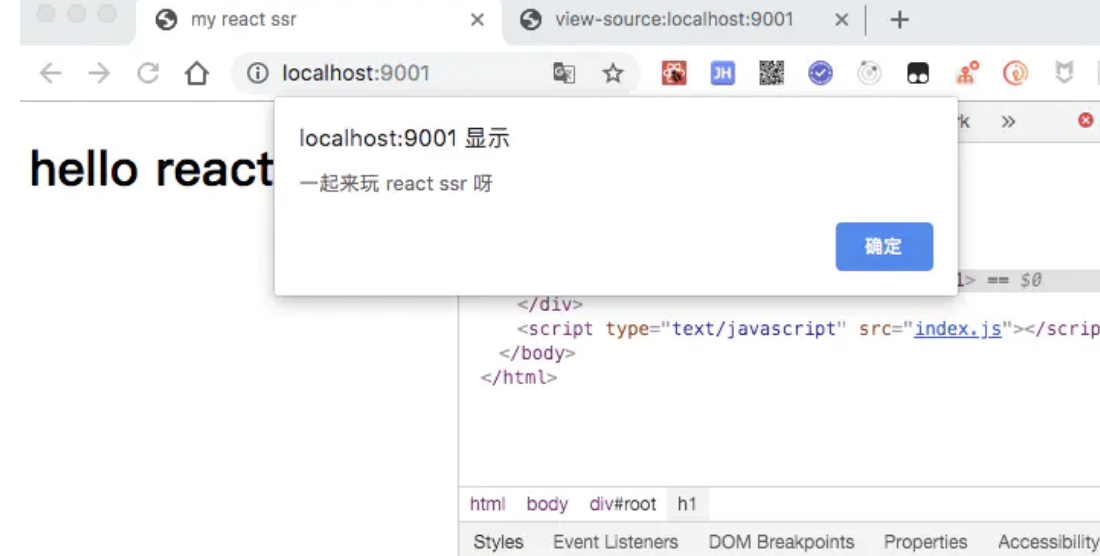Image resolution: width=1100 pixels, height=556 pixels.
Task: Confirm the alert with 确定 button
Action: [884, 247]
